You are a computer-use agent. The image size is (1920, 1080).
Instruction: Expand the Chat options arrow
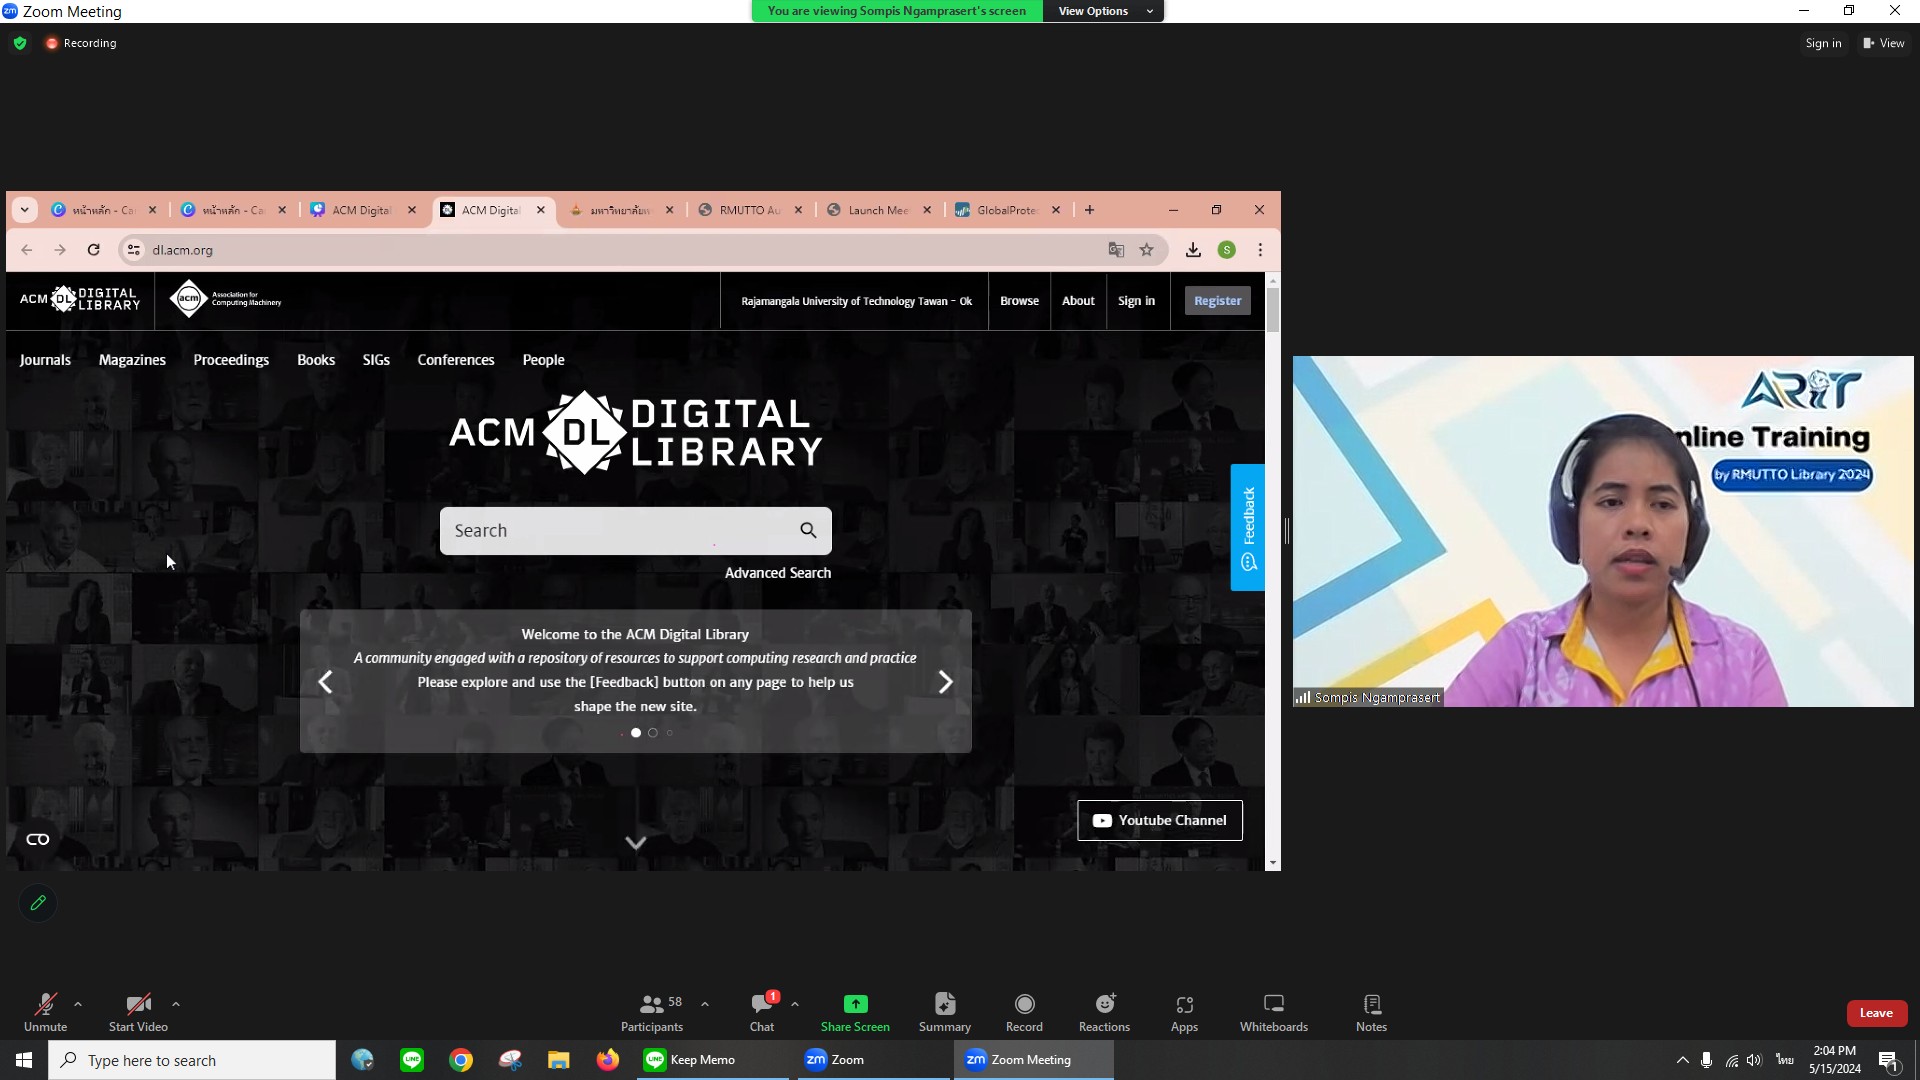pyautogui.click(x=795, y=1004)
